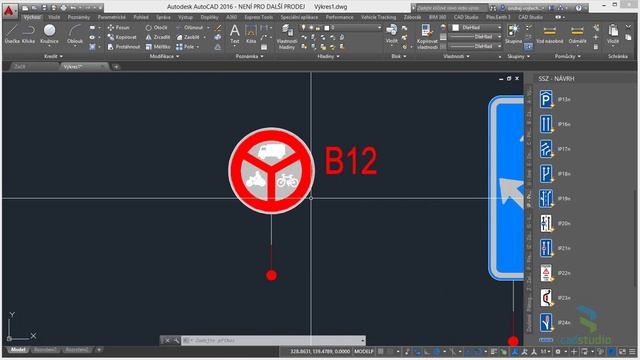Open the layer selection dropdown
Image resolution: width=640 pixels, height=360 pixels.
pyautogui.click(x=341, y=28)
